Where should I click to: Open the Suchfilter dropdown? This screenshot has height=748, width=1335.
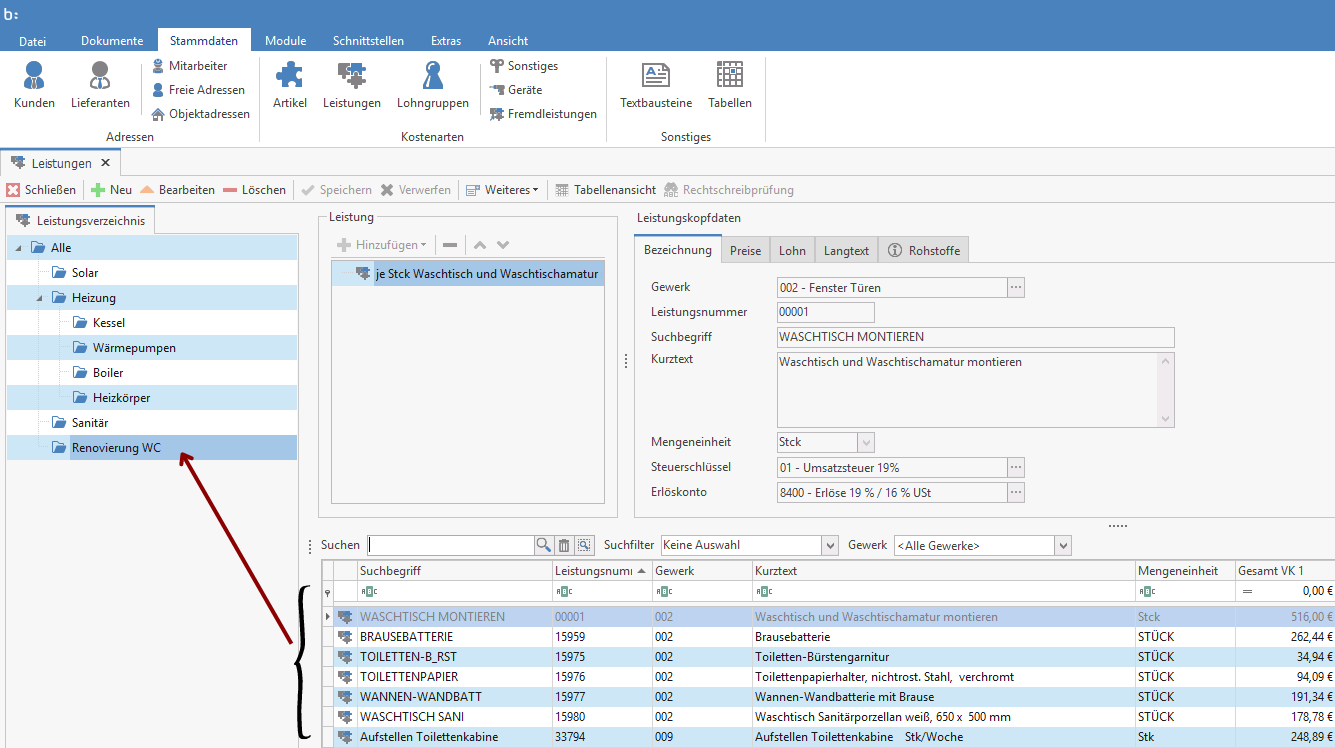coord(829,545)
